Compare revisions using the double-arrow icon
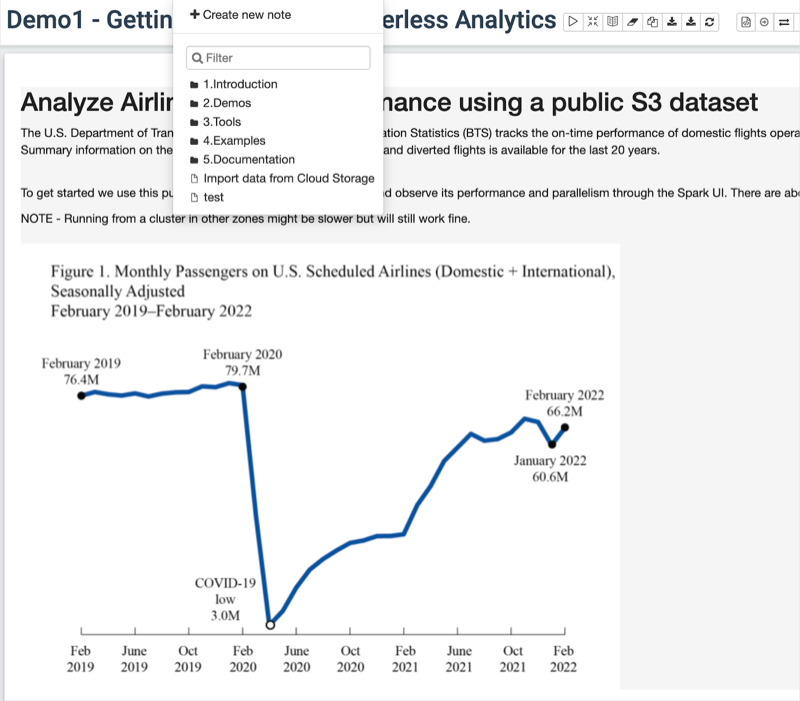The width and height of the screenshot is (800, 701). point(785,22)
